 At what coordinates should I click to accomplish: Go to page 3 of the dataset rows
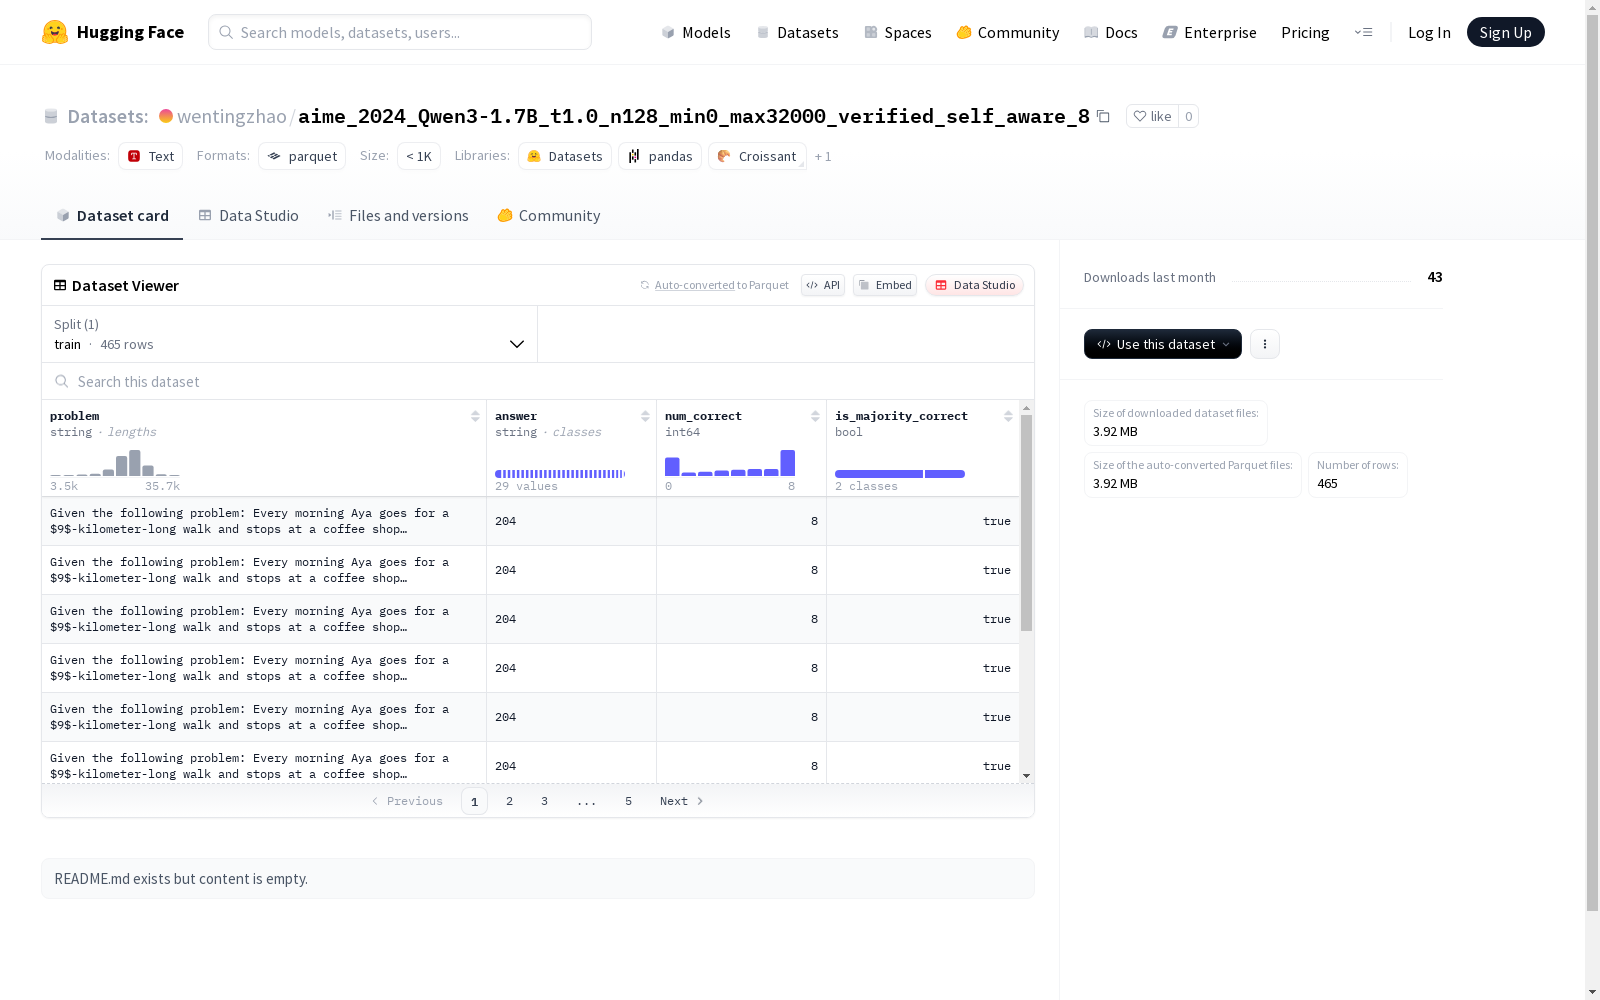(x=544, y=801)
